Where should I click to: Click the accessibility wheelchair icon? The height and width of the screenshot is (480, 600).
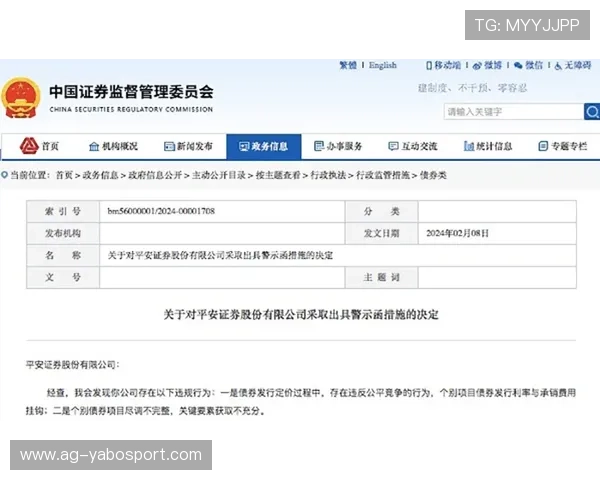coord(558,66)
